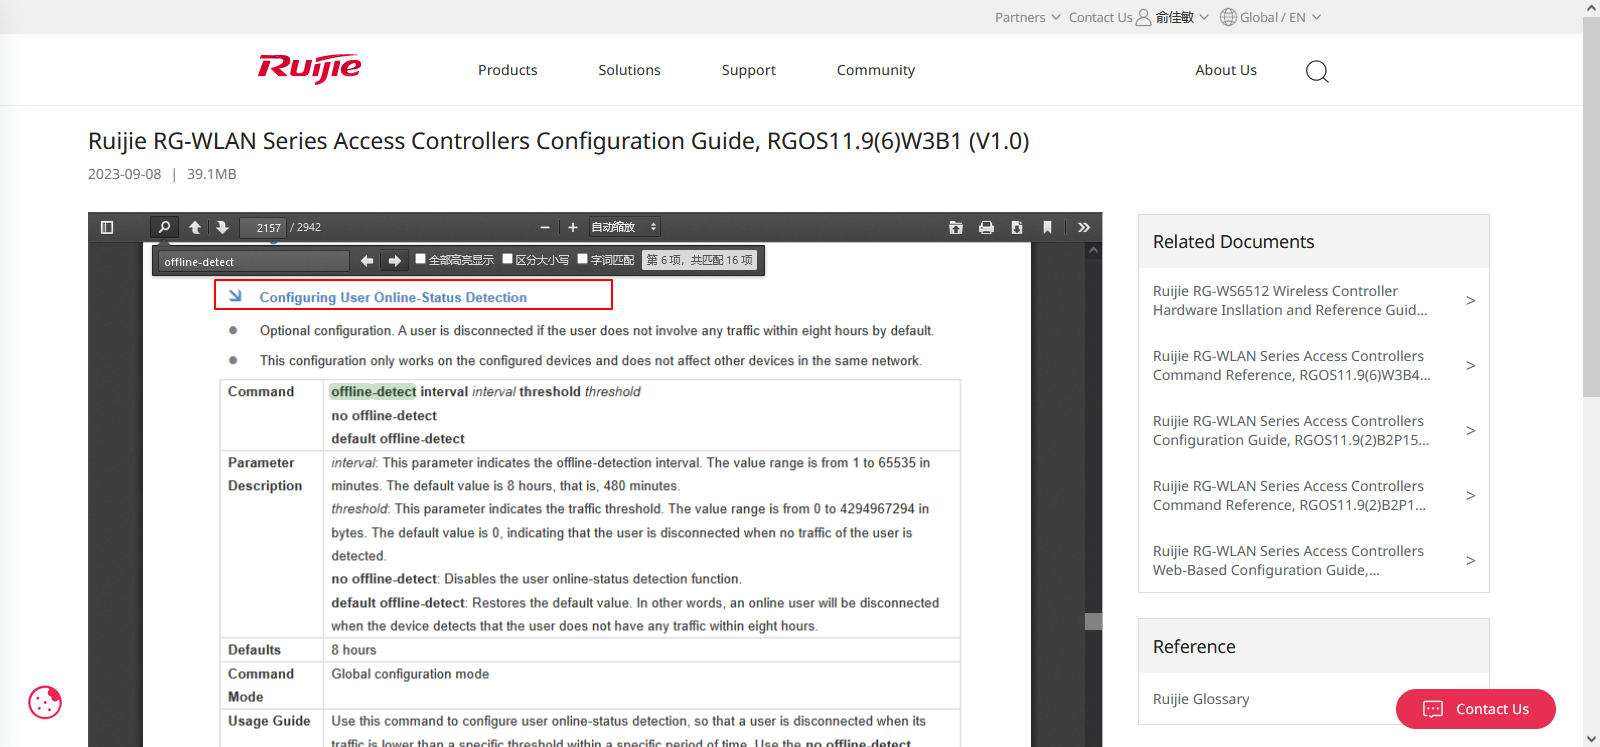This screenshot has width=1600, height=747.
Task: Click the page number field showing 2157
Action: [x=263, y=228]
